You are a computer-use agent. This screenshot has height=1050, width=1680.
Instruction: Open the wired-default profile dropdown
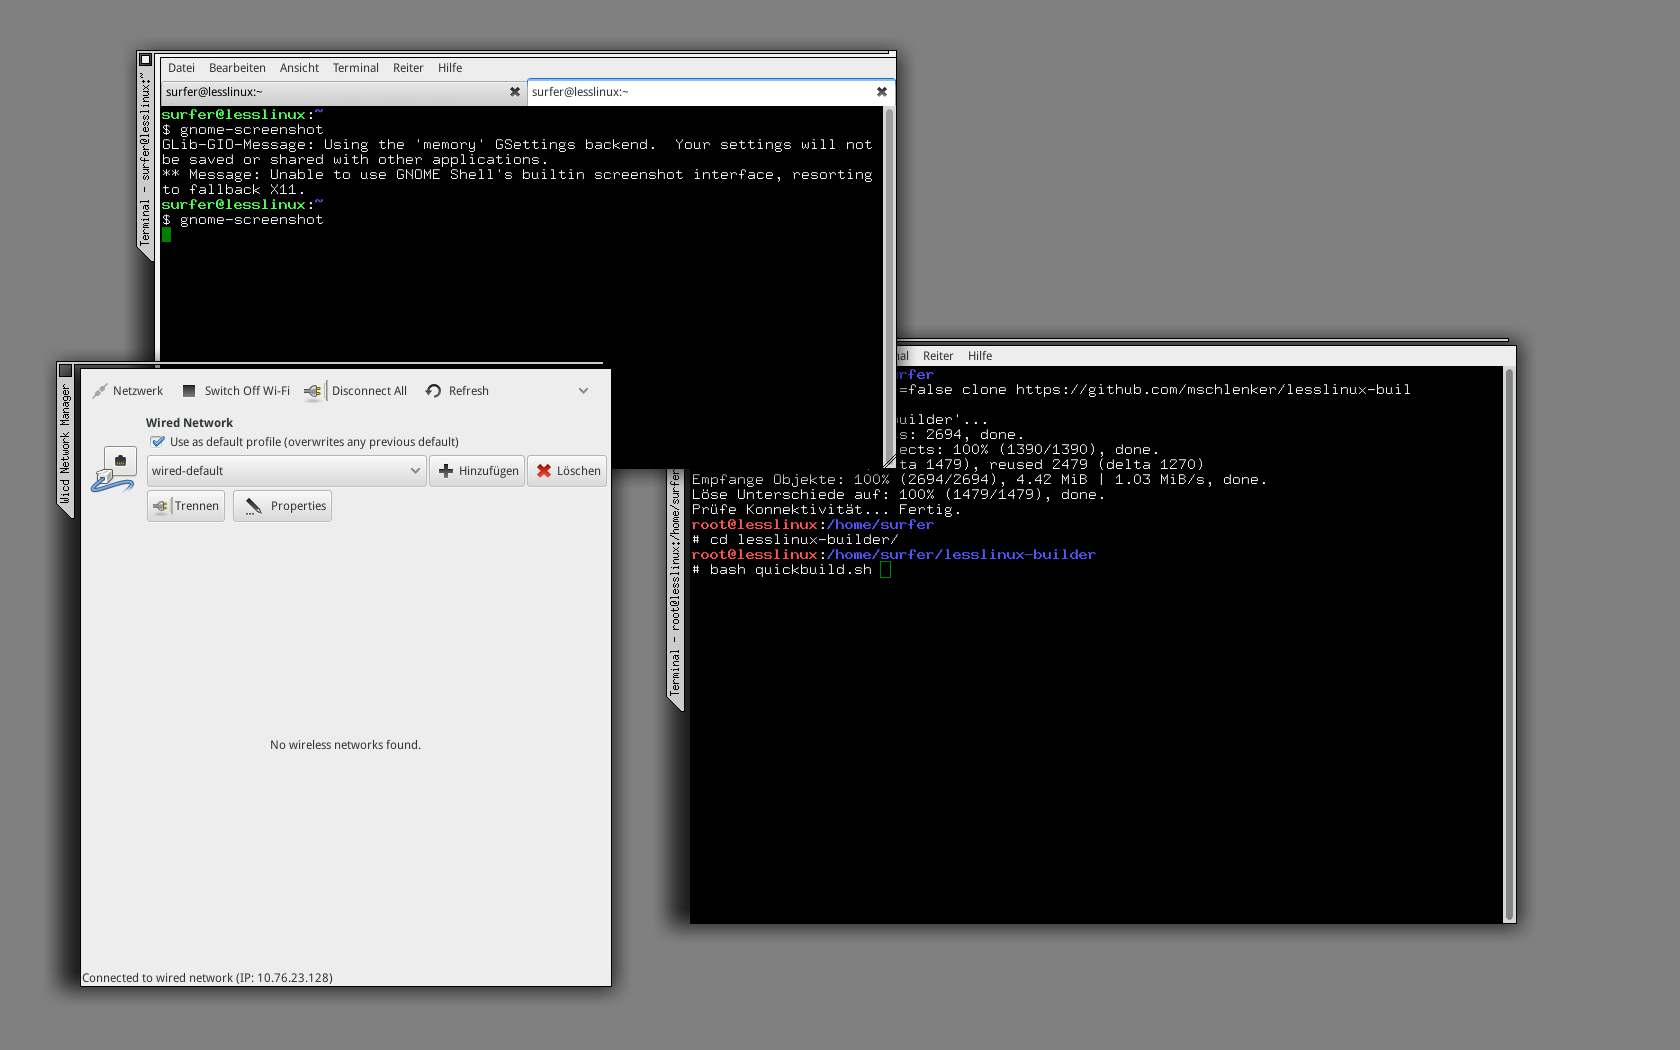(286, 471)
